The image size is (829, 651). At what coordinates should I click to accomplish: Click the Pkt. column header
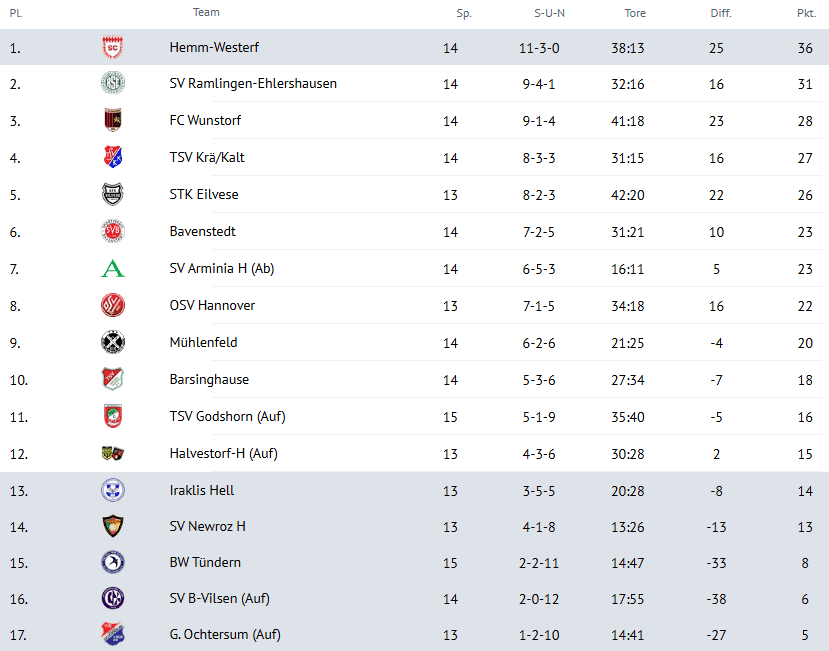pos(806,14)
